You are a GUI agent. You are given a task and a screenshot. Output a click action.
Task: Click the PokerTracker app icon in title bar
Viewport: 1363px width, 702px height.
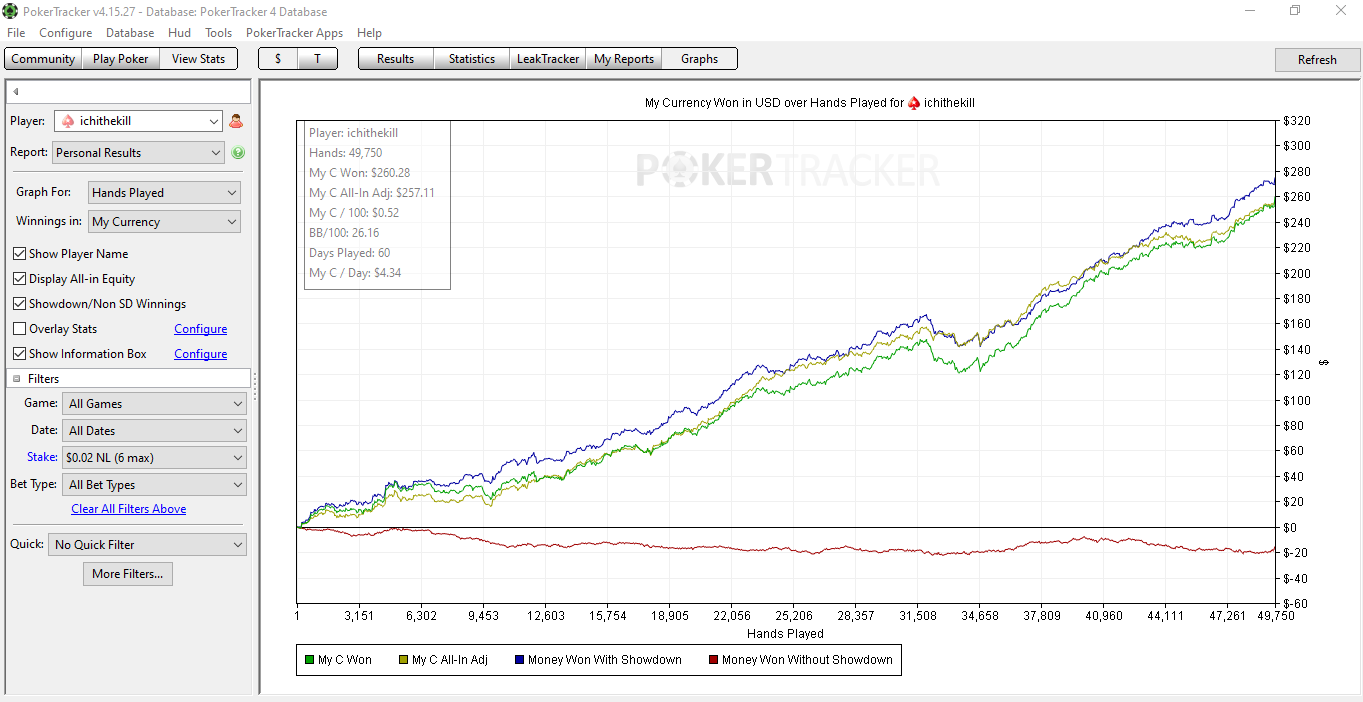(10, 11)
